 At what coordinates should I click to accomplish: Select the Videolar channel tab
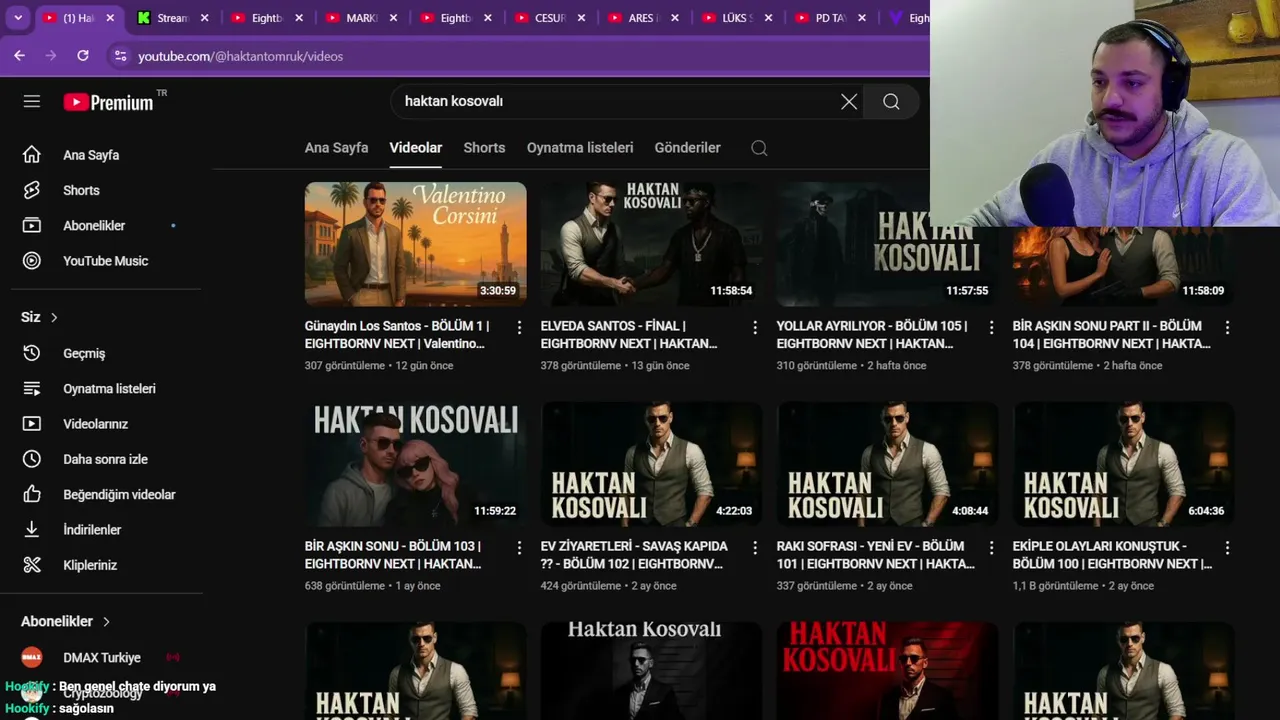[x=416, y=147]
